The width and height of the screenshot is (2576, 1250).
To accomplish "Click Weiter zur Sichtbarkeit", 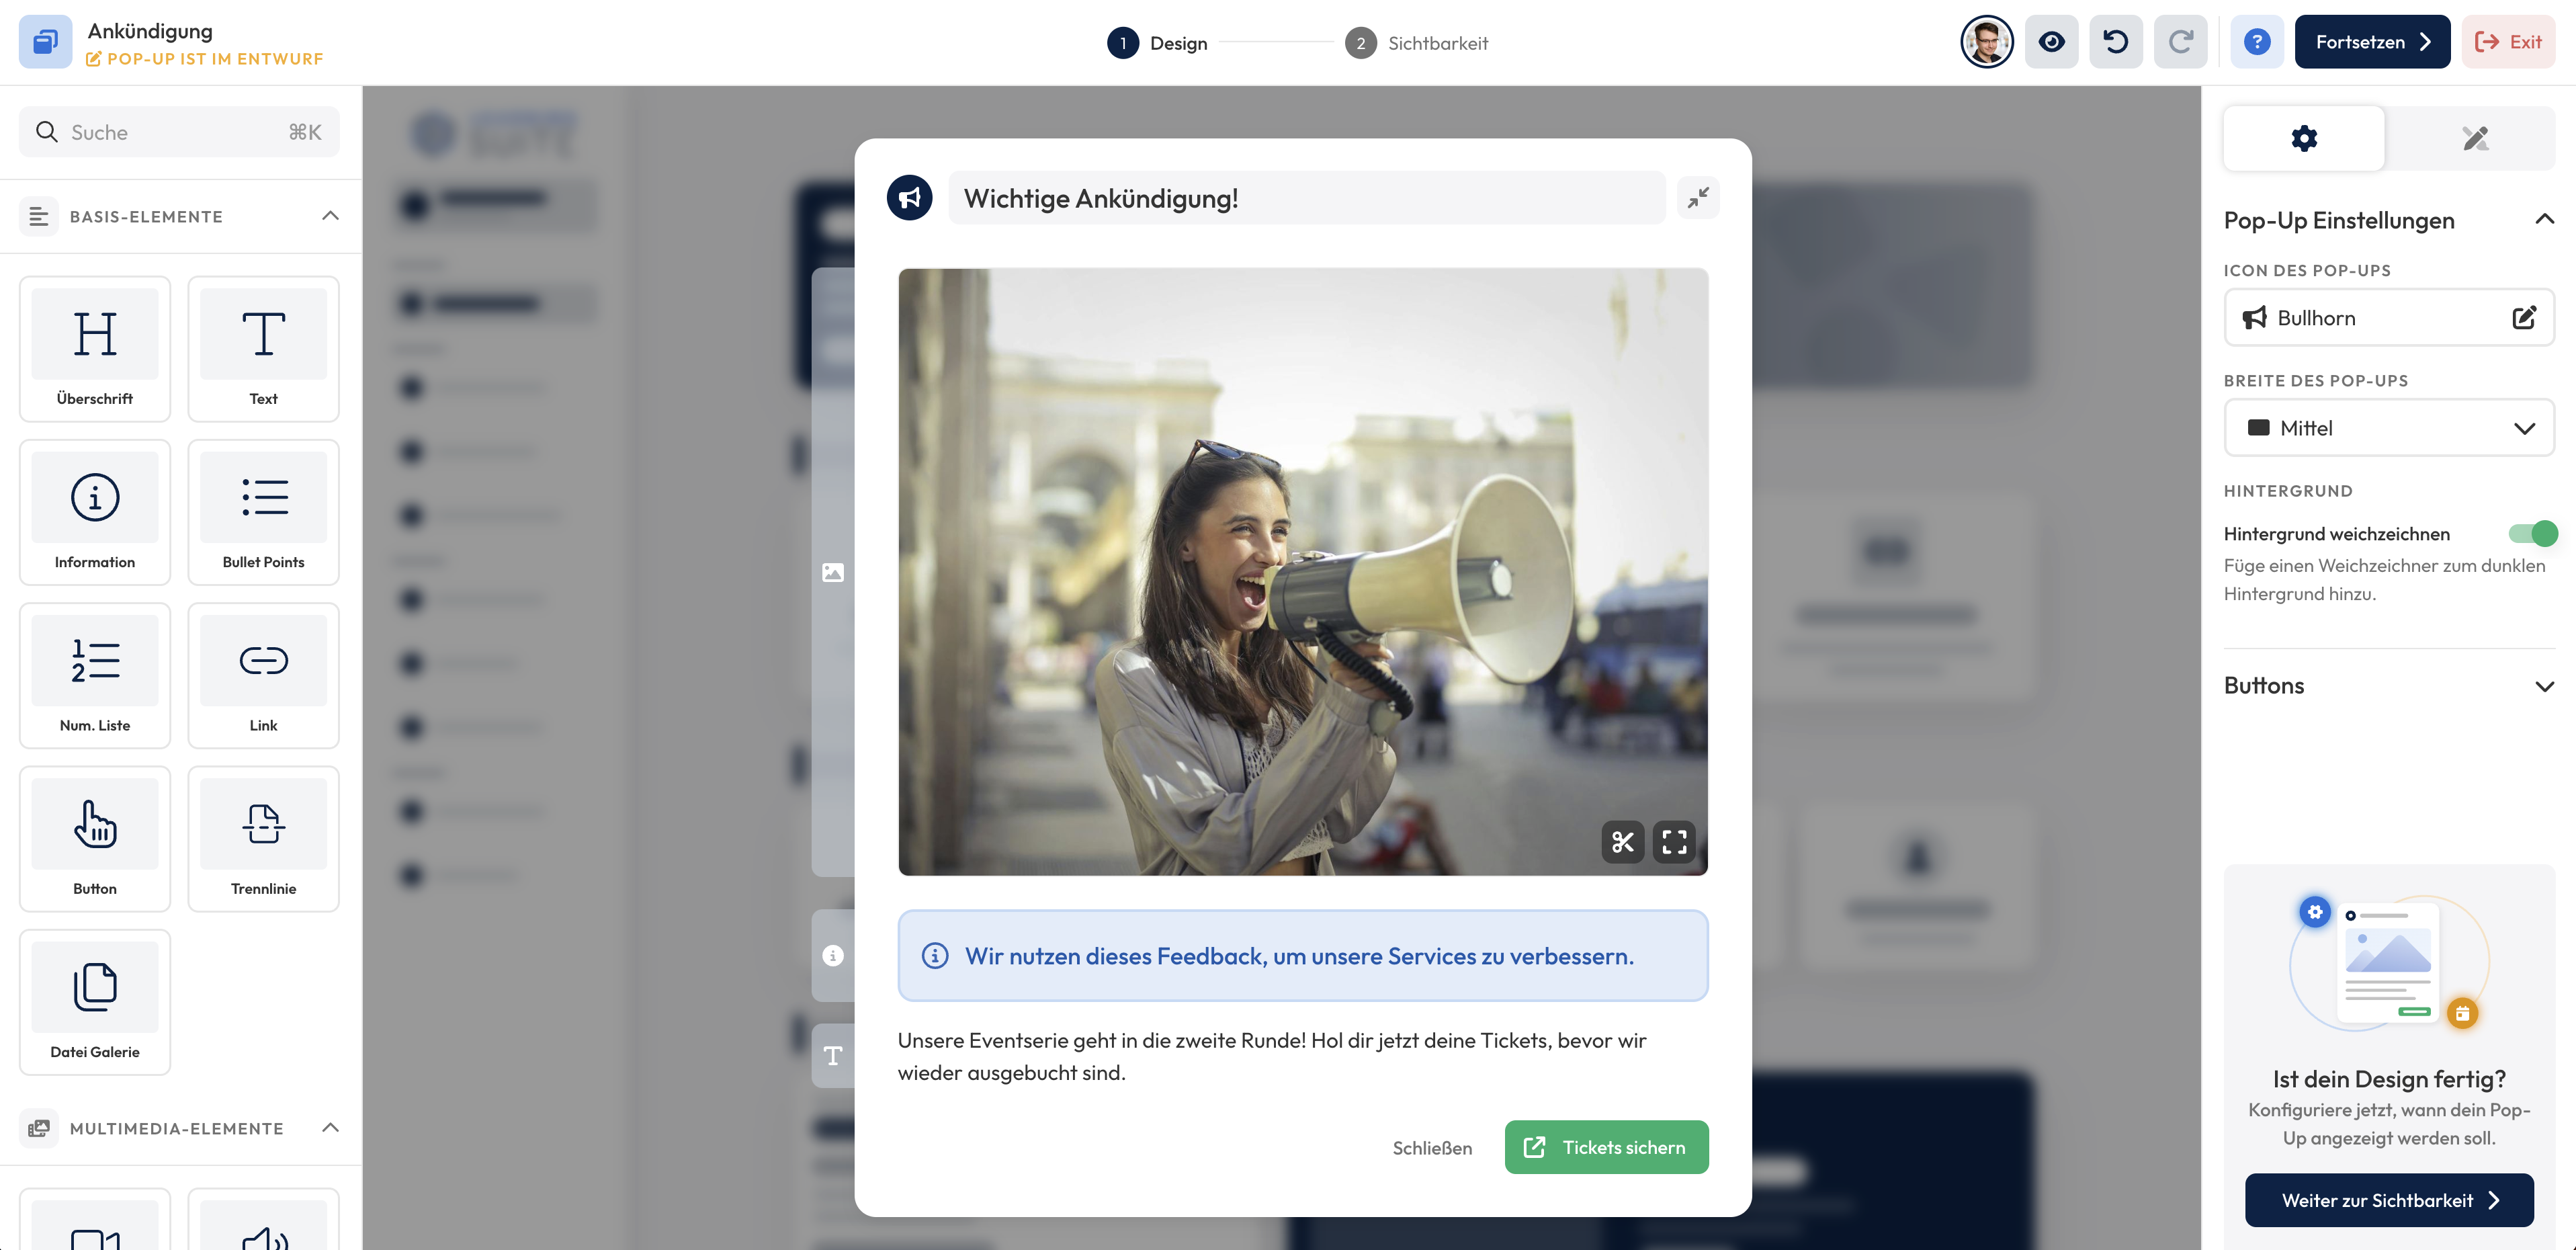I will tap(2388, 1200).
